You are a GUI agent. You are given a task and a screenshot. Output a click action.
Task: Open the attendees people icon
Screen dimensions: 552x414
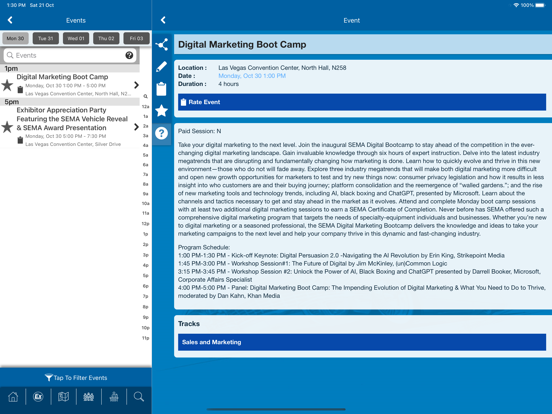[88, 397]
